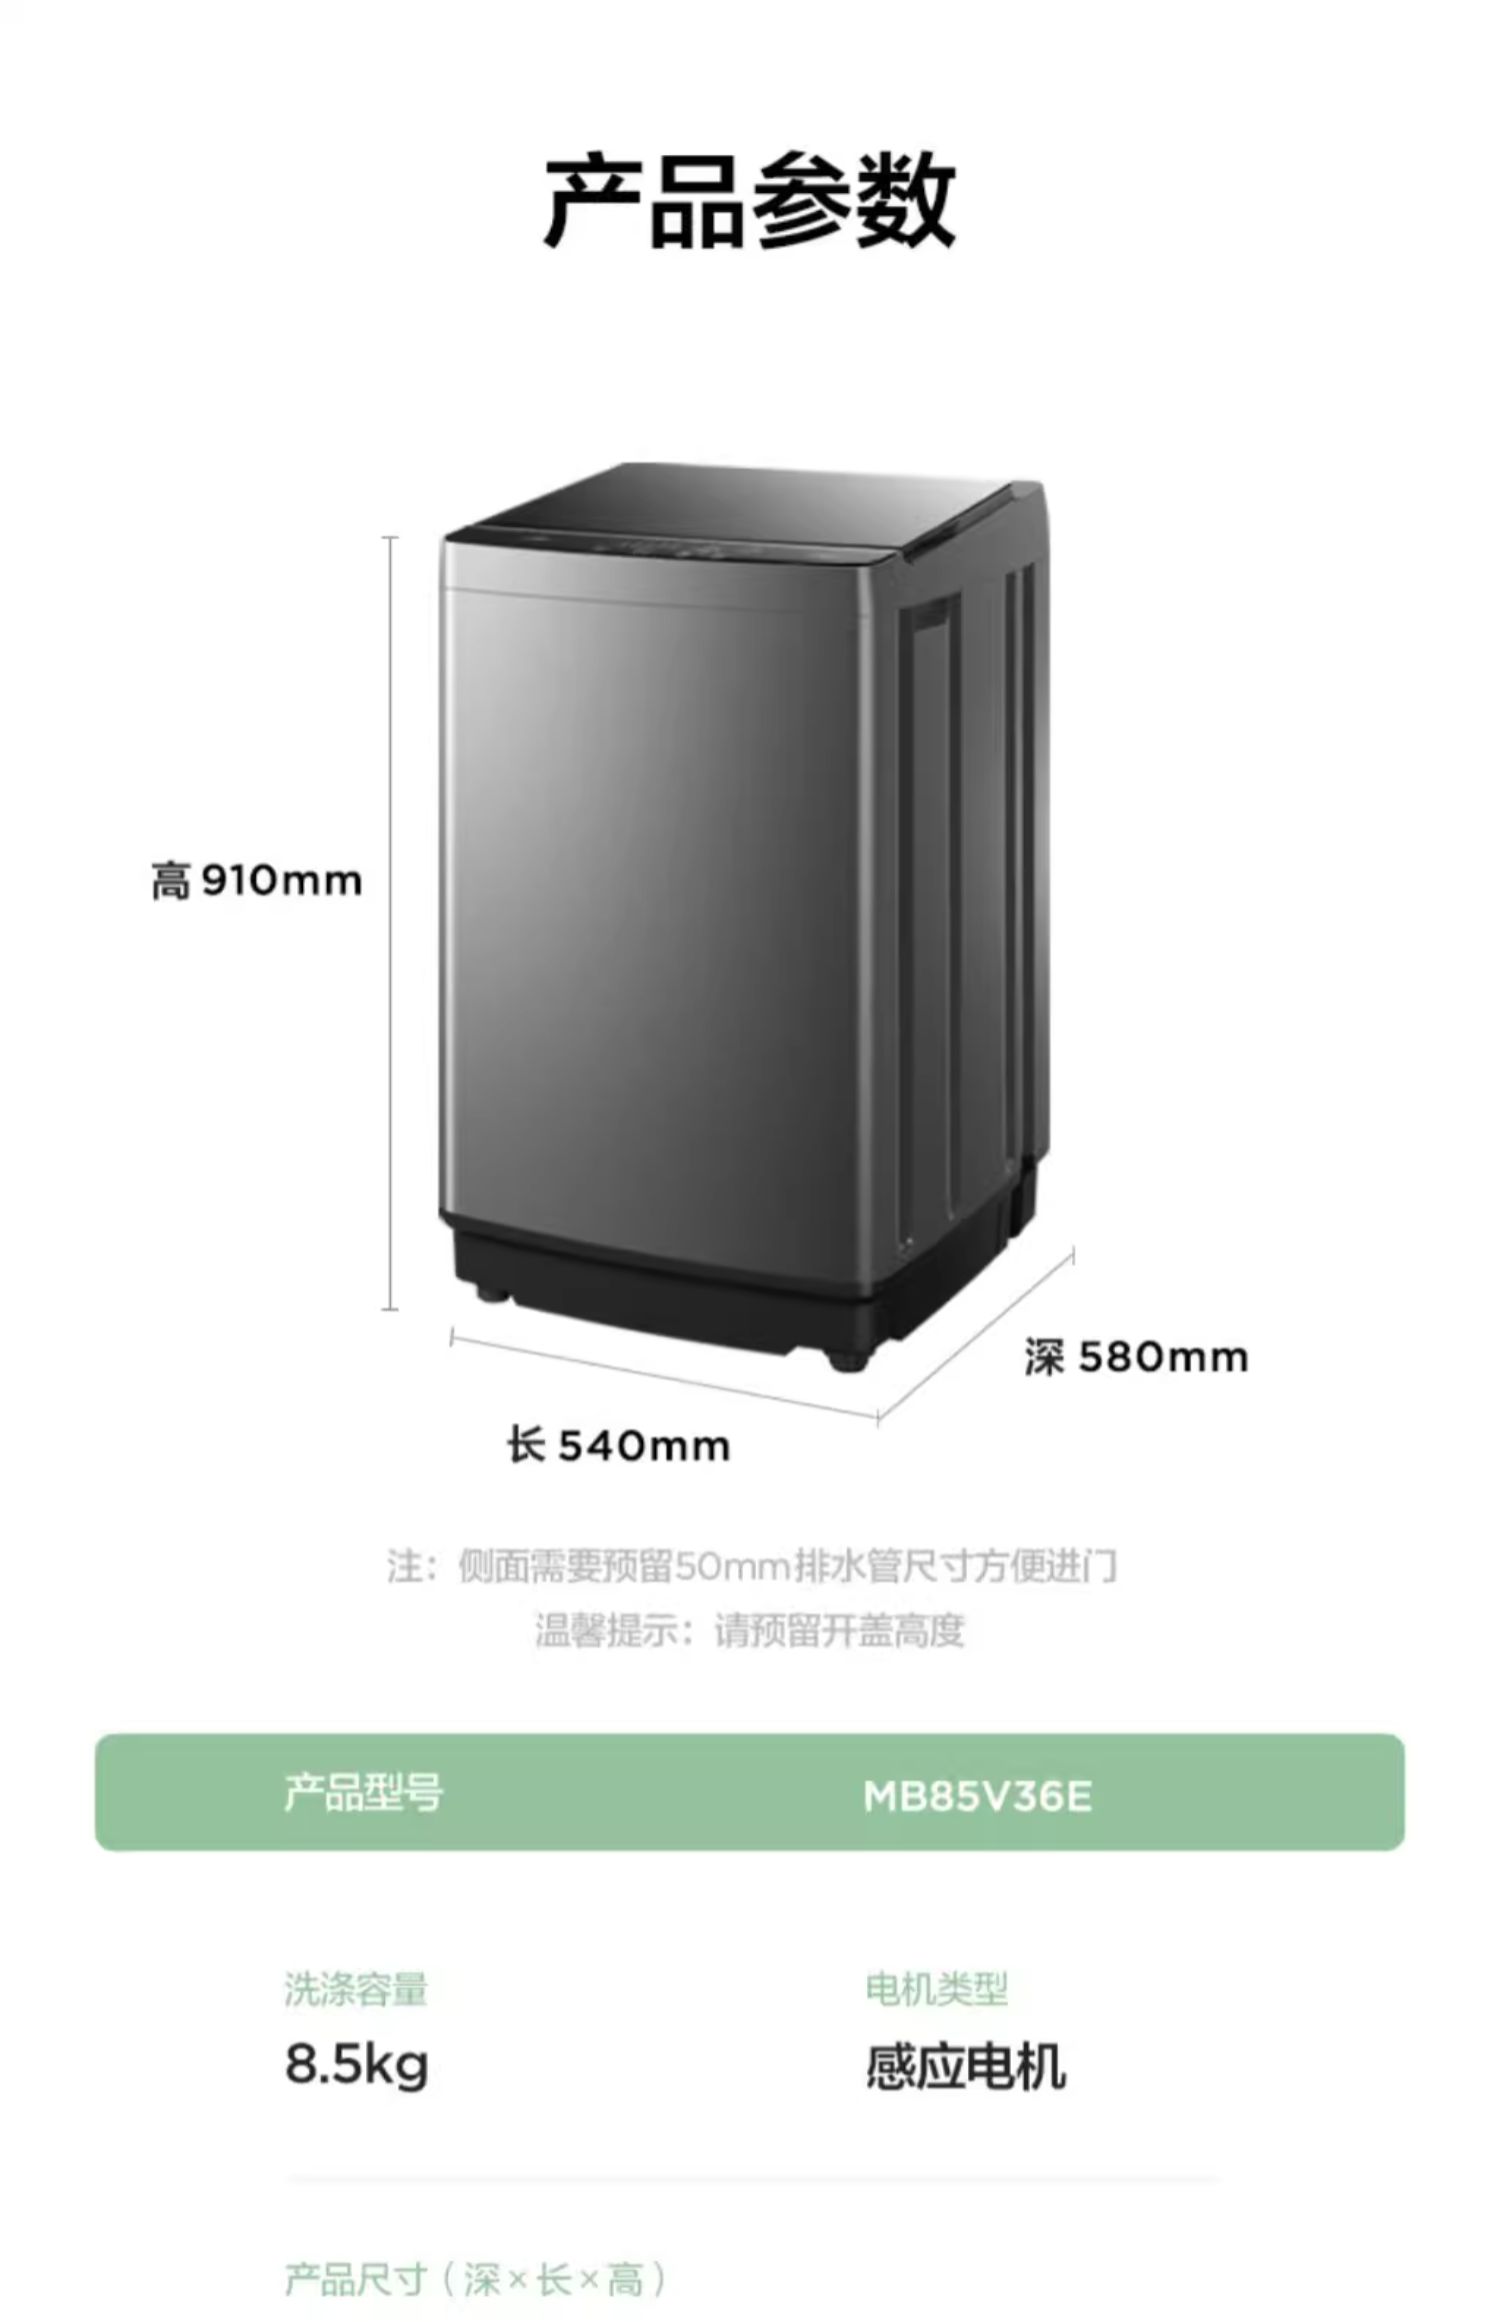Select the 长 540mm length label

(x=619, y=1445)
